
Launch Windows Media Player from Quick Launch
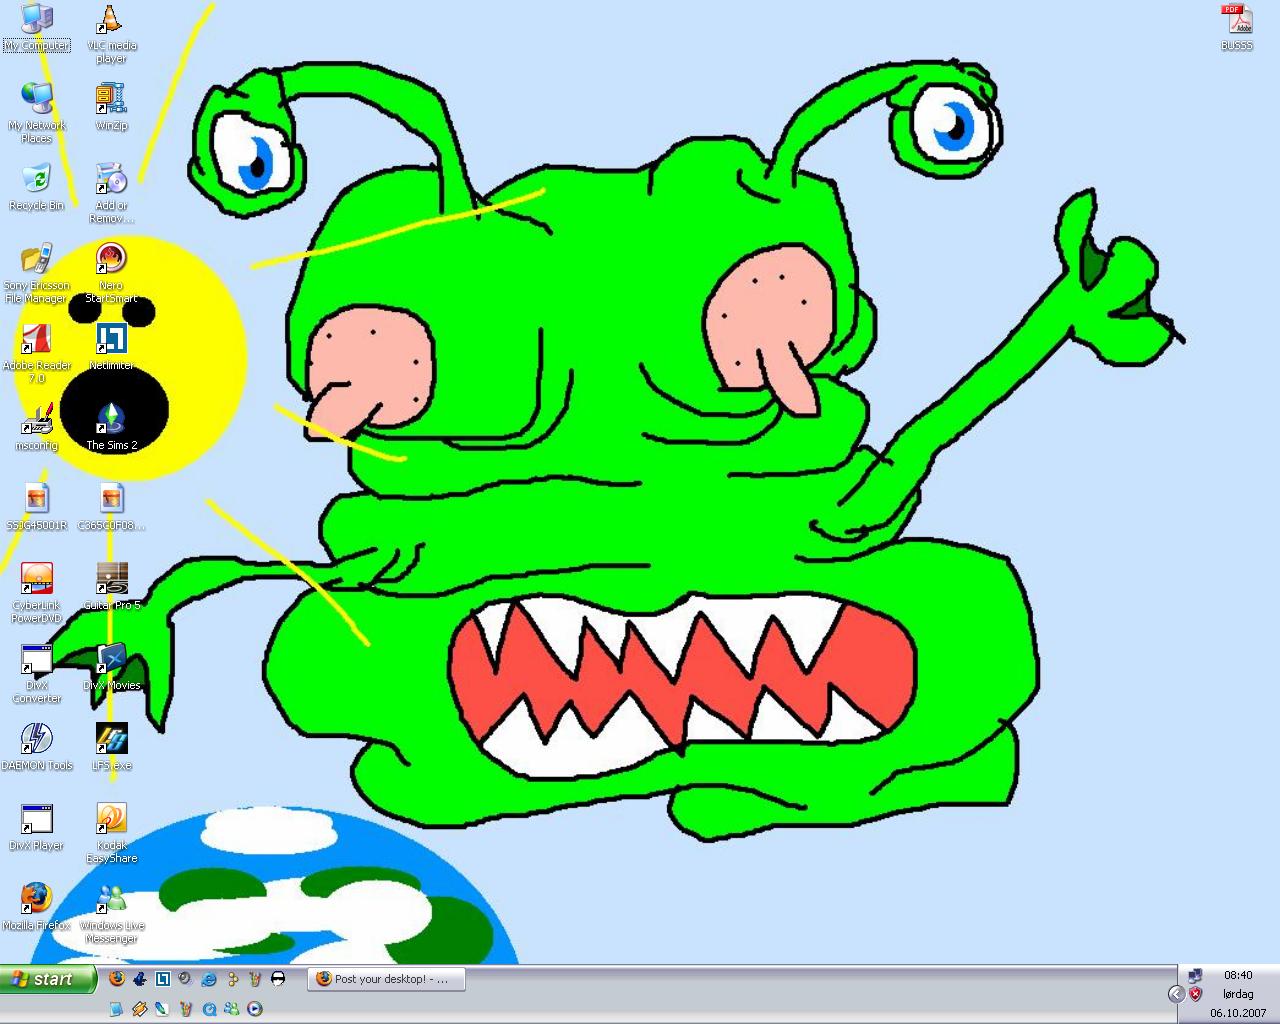click(x=255, y=1009)
